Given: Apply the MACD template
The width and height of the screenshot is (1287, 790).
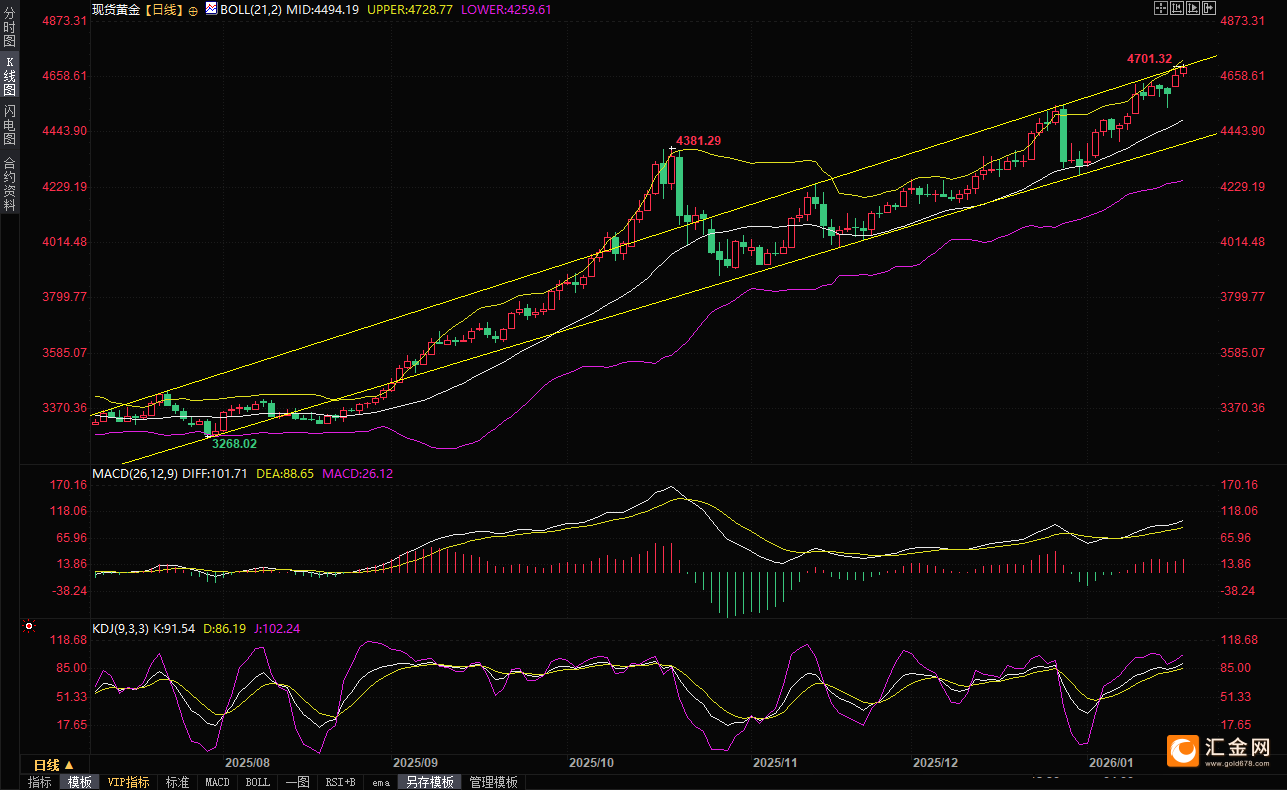Looking at the screenshot, I should [217, 782].
